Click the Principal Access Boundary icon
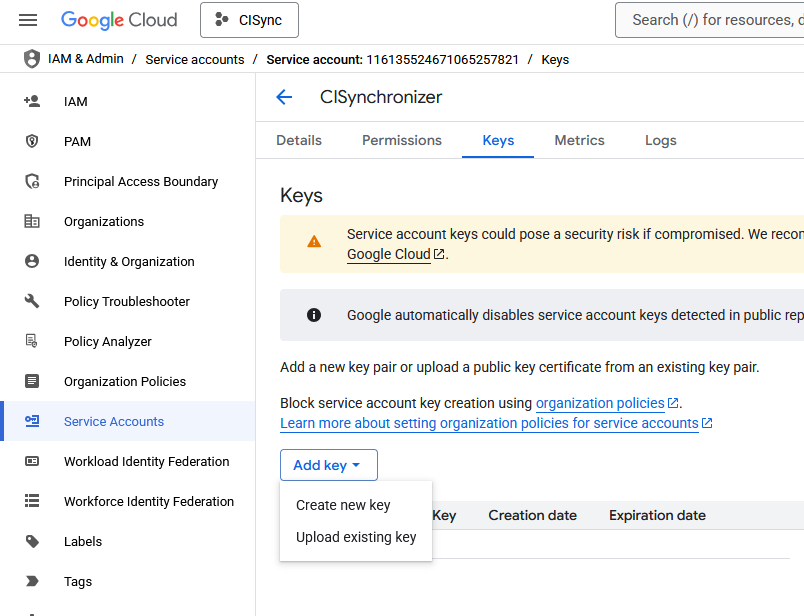This screenshot has height=616, width=804. (x=32, y=181)
